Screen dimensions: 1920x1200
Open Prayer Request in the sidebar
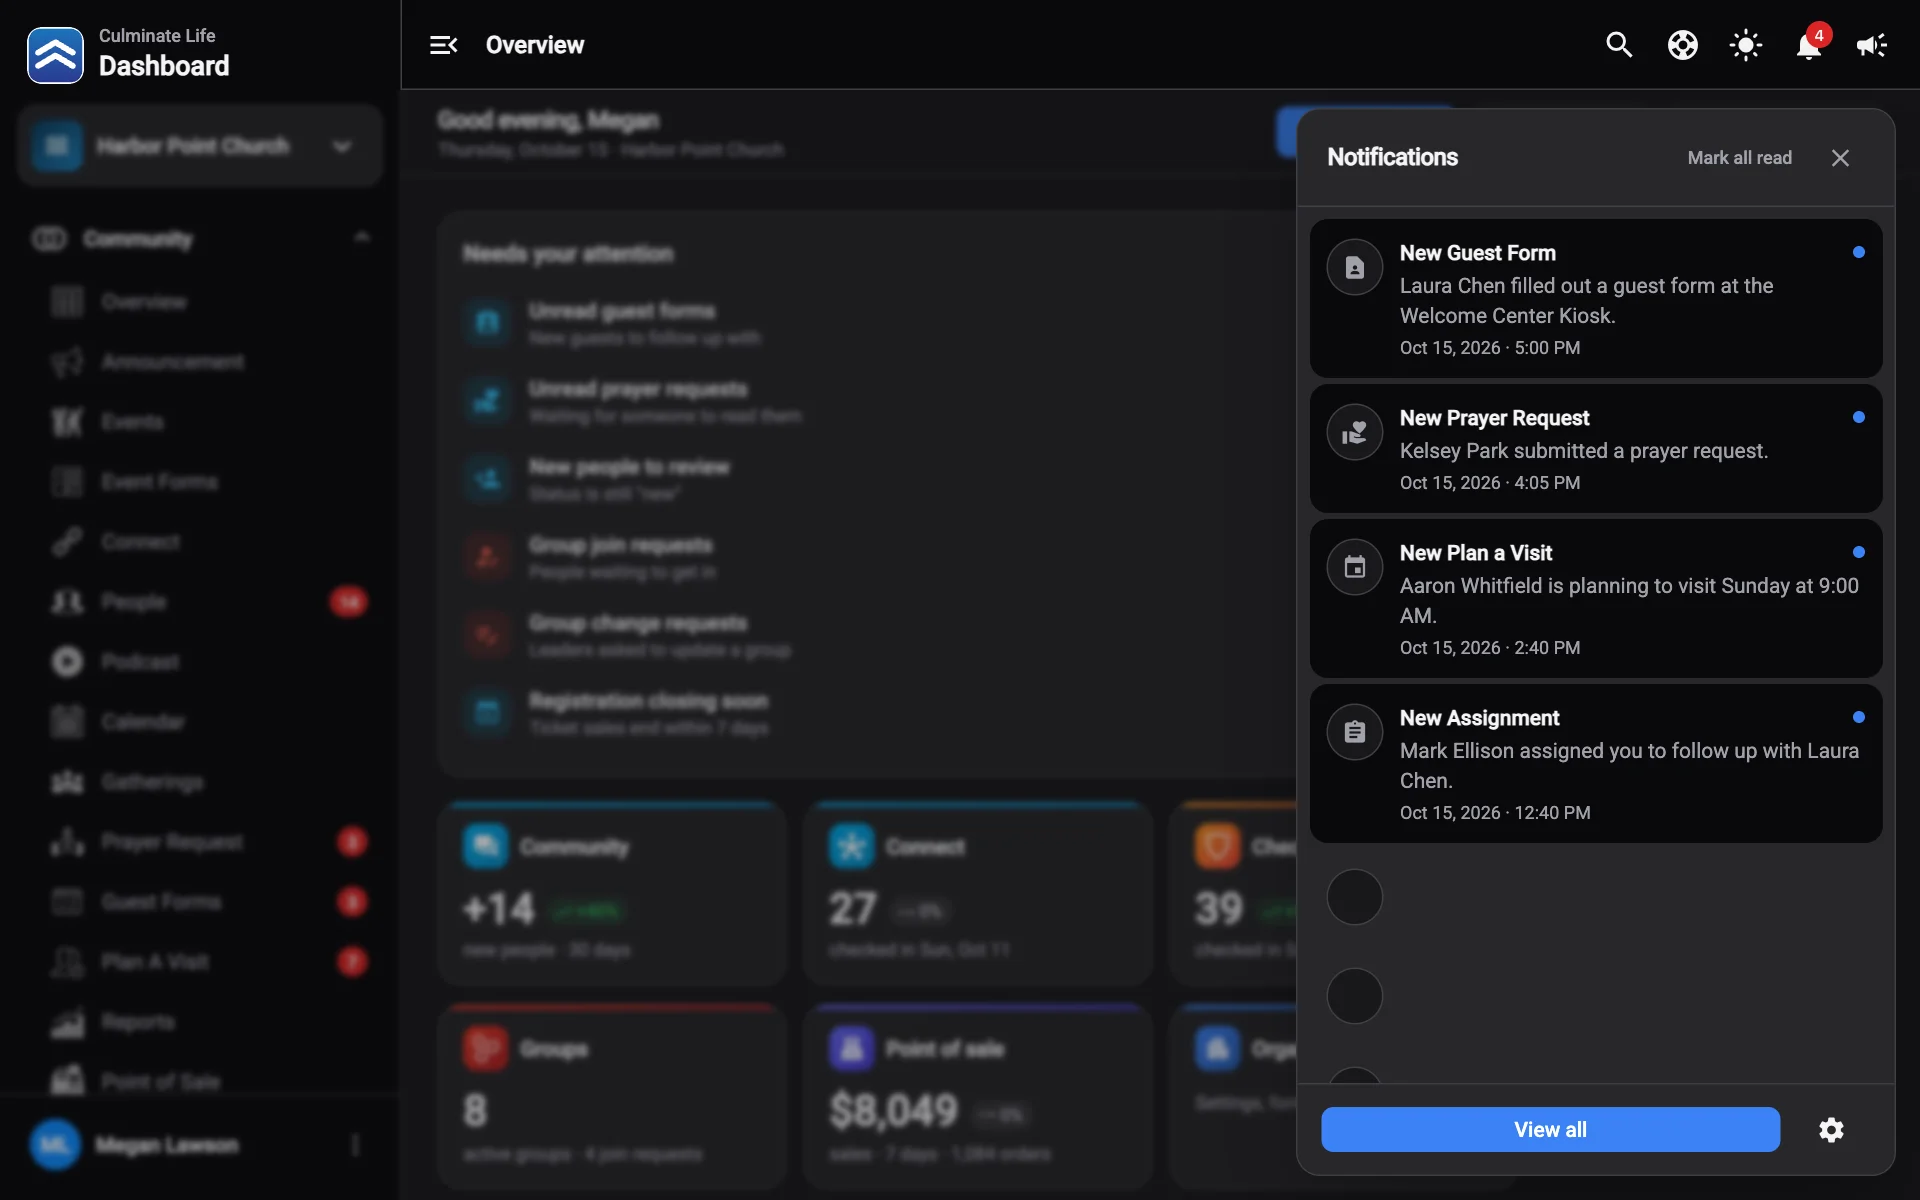[200, 841]
